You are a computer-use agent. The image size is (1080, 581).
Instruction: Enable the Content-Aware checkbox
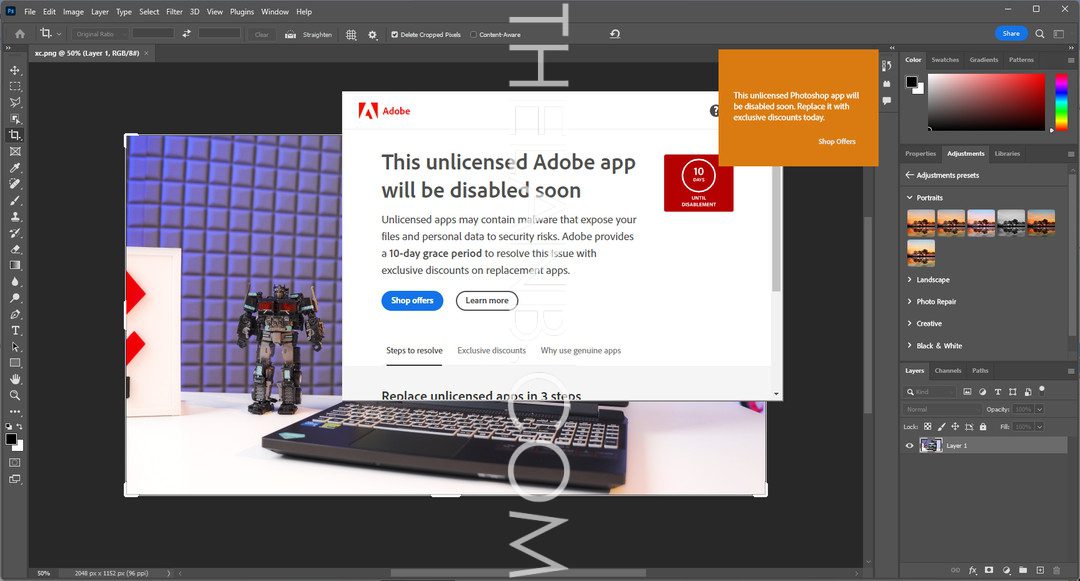473,34
